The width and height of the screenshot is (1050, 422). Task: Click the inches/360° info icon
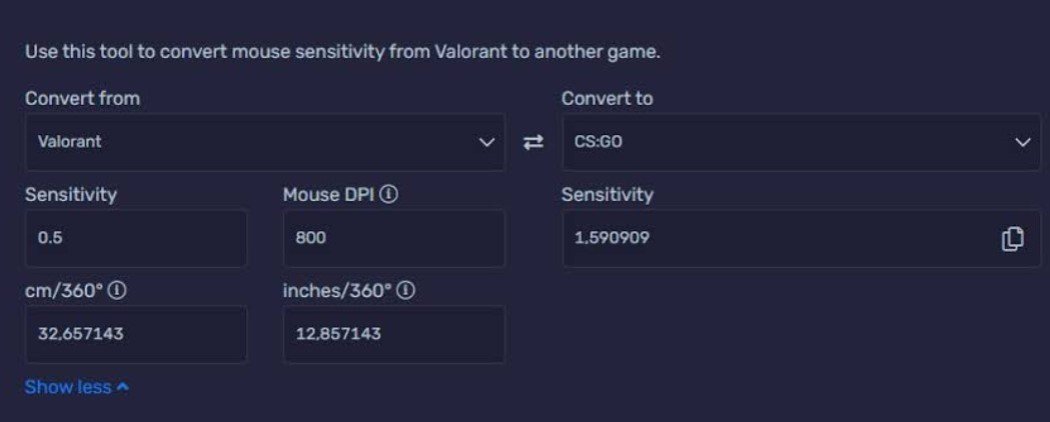(x=406, y=291)
